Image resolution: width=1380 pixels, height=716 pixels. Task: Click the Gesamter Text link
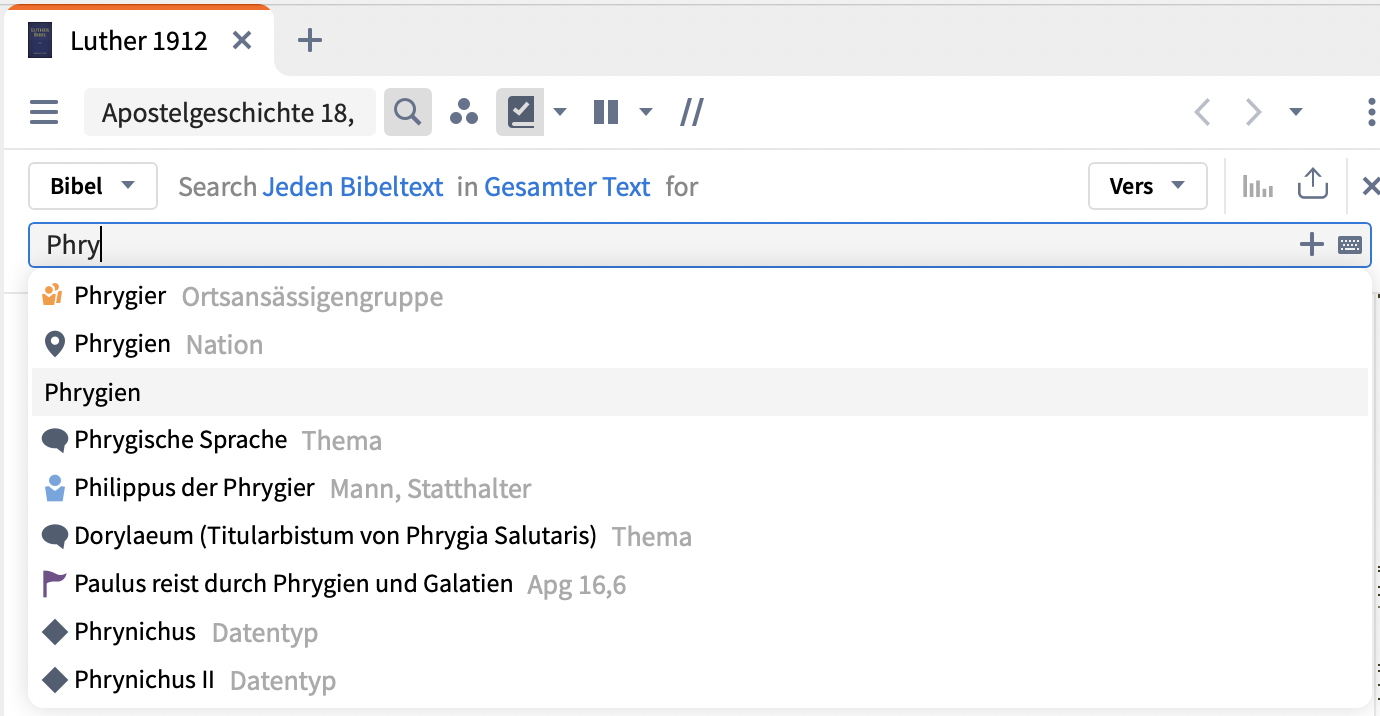point(567,186)
